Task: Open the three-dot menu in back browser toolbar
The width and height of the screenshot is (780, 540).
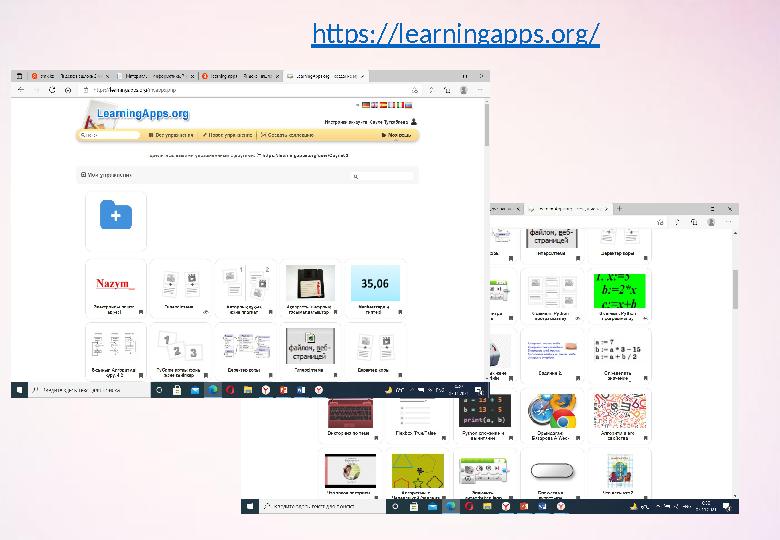Action: coord(729,222)
